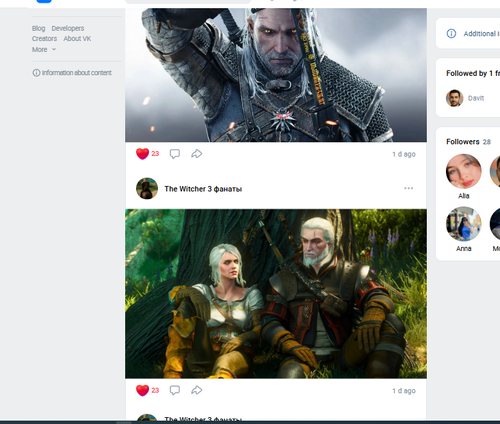The image size is (500, 424).
Task: Open the Geralt sword portrait image
Action: point(276,75)
